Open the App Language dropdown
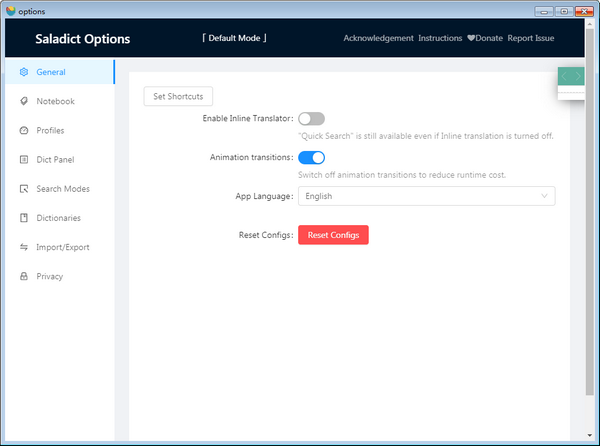 point(426,196)
